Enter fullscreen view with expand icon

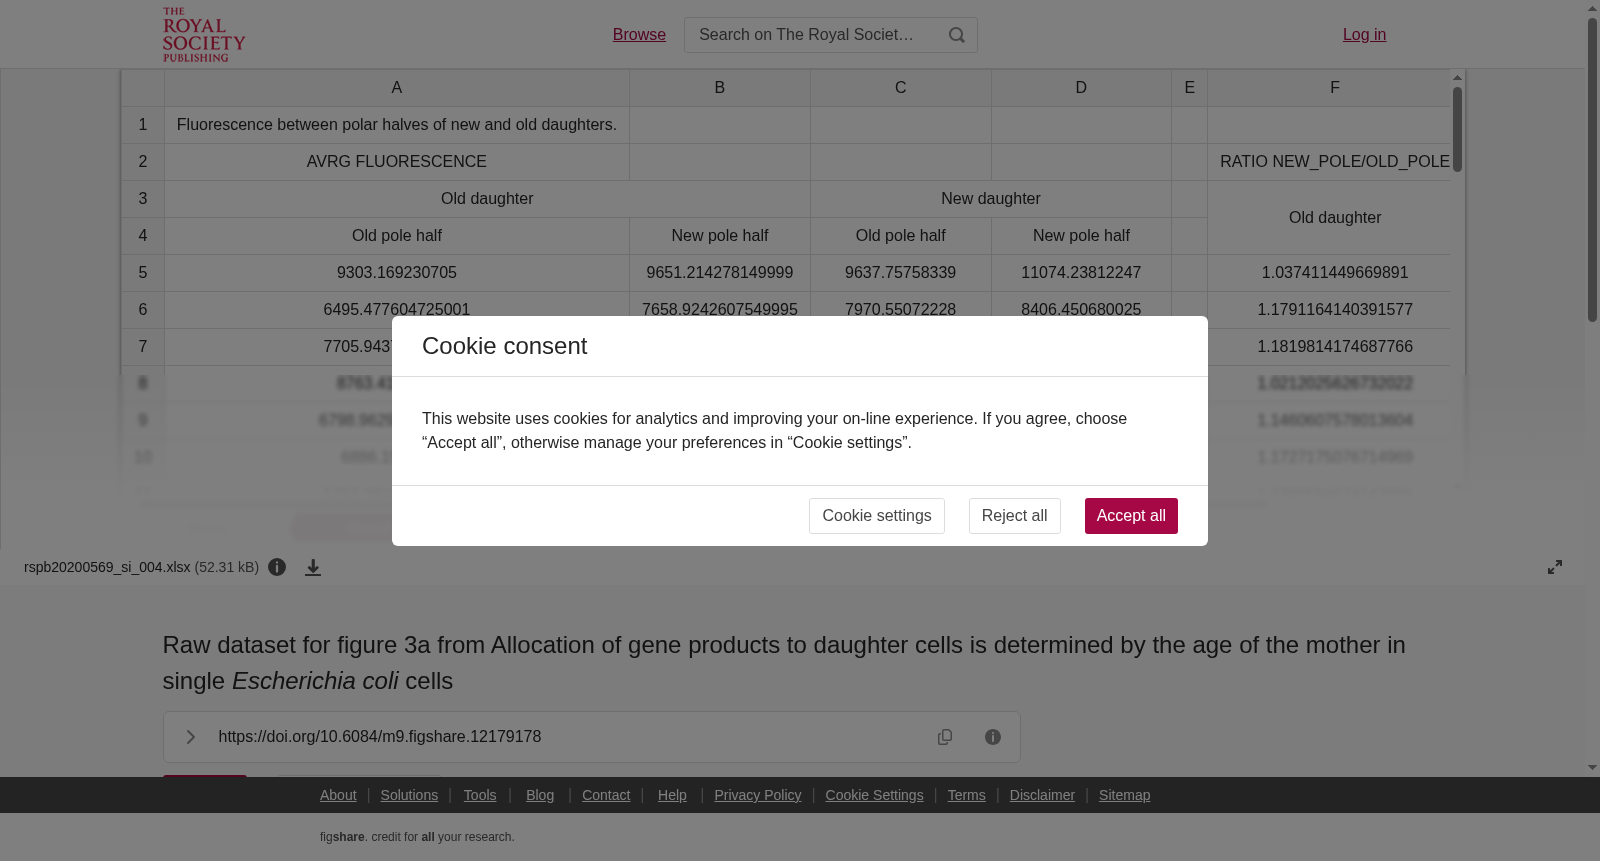(x=1555, y=567)
